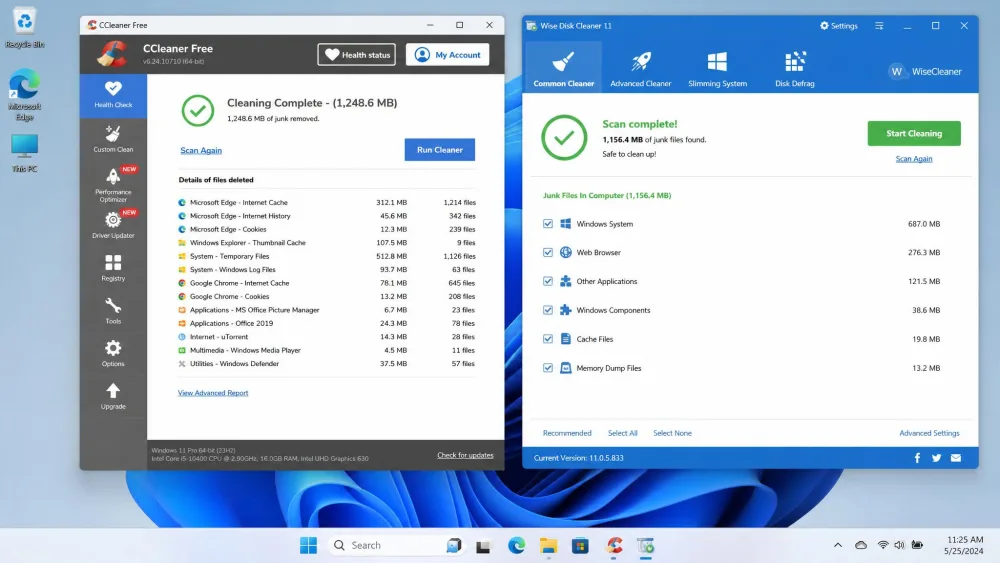Click Select None link
The width and height of the screenshot is (1000, 563).
coord(672,433)
